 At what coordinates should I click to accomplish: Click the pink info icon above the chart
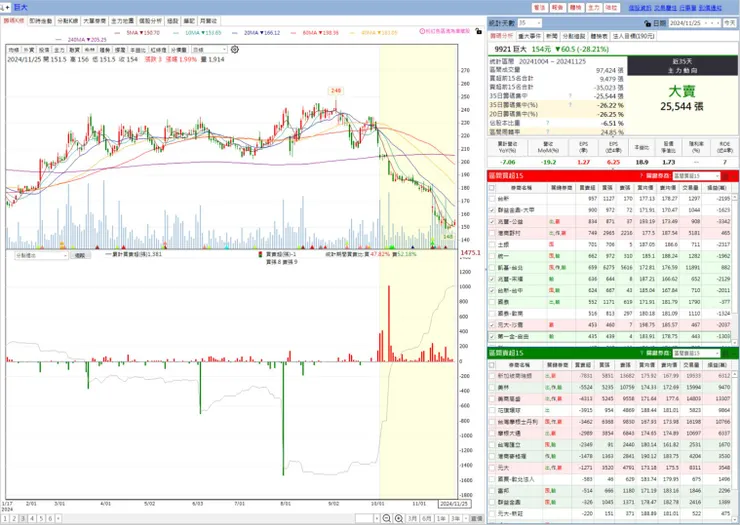click(422, 31)
